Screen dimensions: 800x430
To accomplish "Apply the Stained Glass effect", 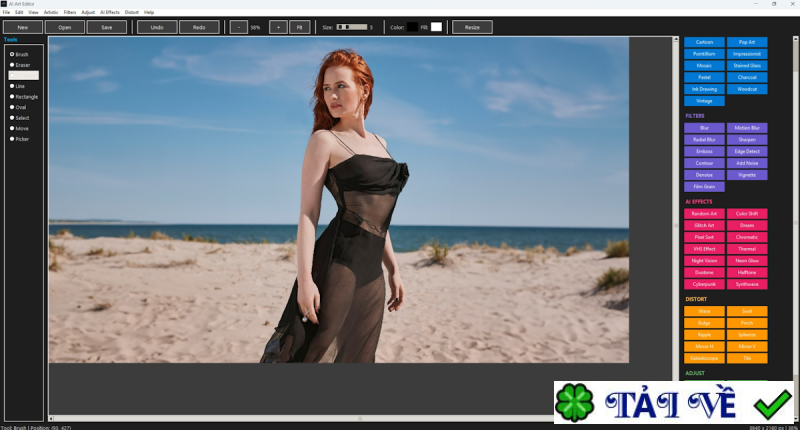I will click(747, 65).
